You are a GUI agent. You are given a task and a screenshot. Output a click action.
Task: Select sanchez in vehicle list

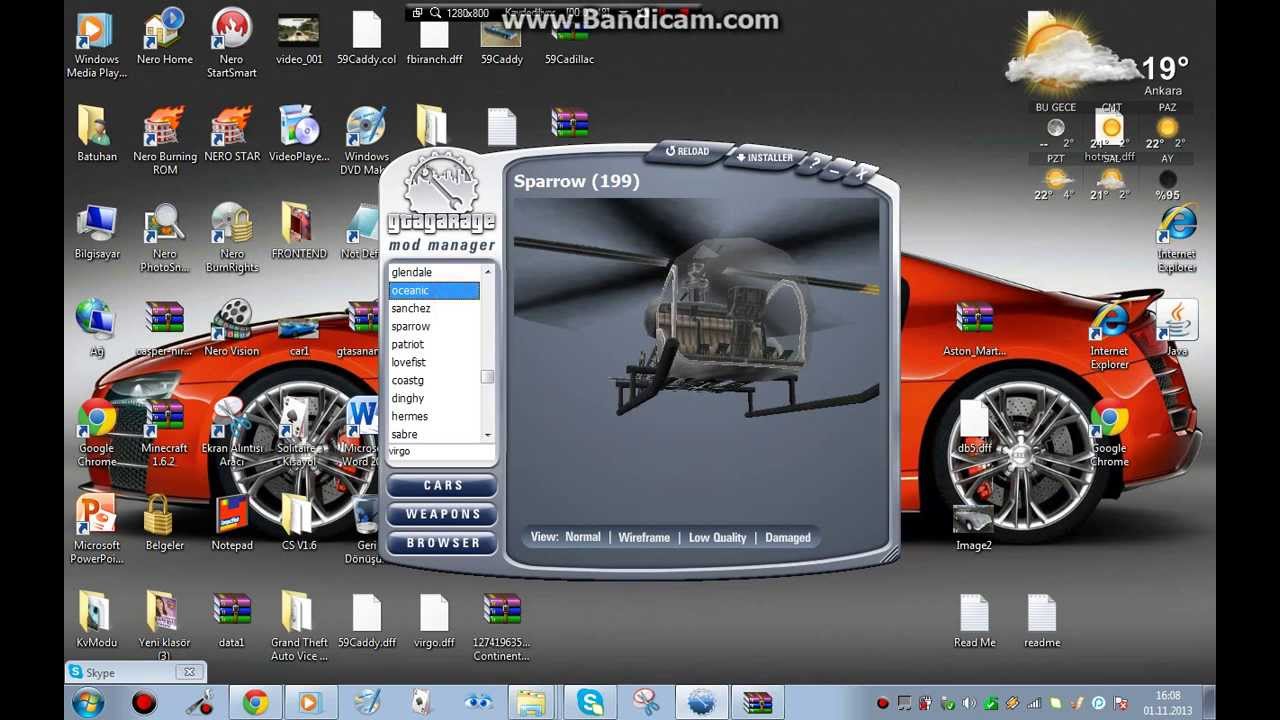coord(434,308)
